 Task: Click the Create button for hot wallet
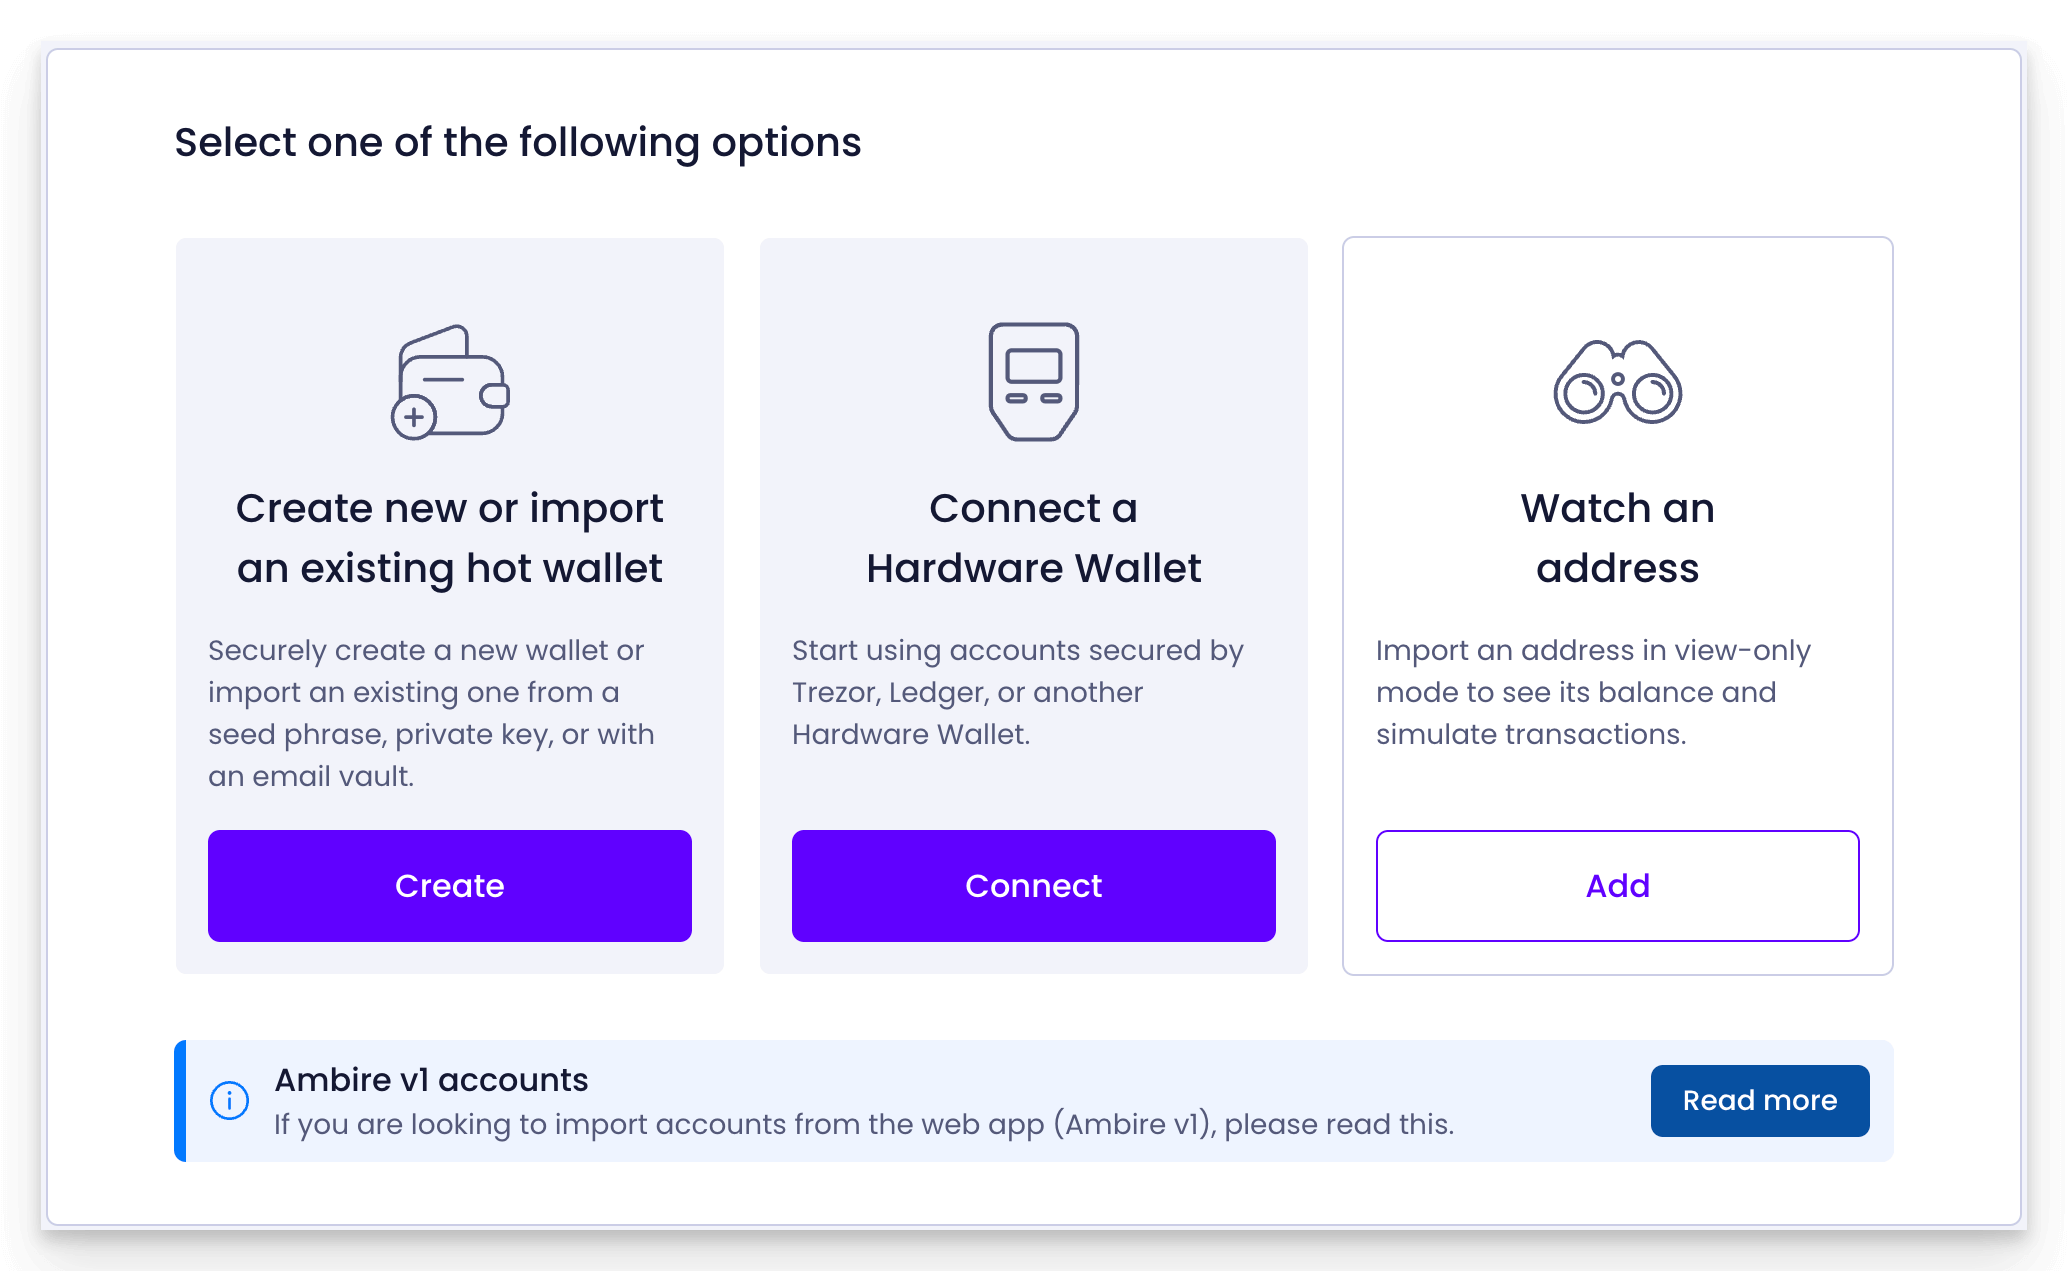point(449,885)
